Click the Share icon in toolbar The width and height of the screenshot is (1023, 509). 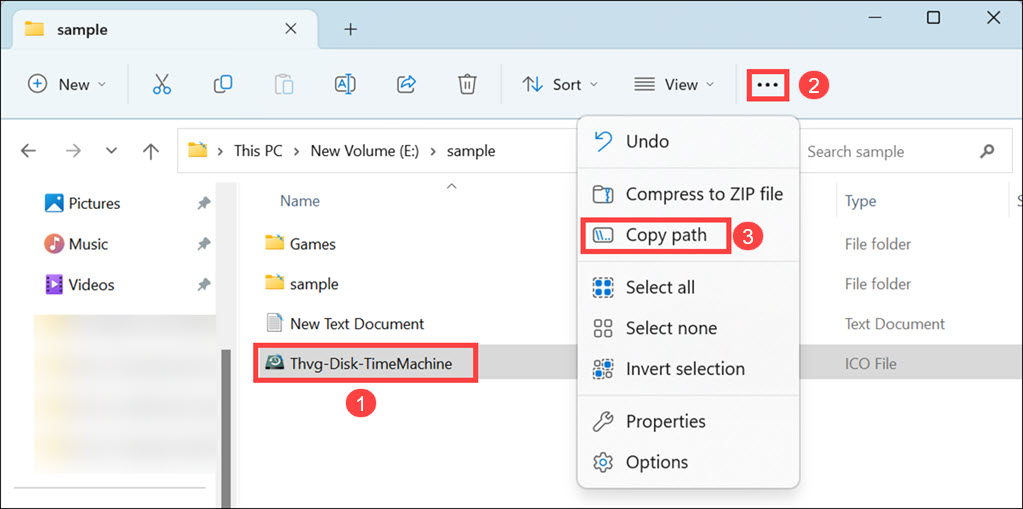[x=406, y=85]
